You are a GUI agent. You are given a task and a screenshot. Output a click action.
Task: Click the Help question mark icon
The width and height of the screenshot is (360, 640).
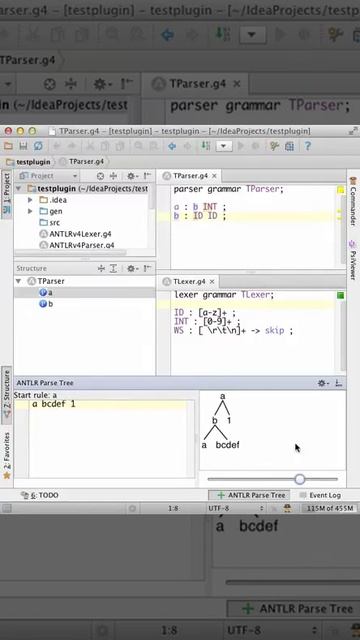tap(308, 146)
